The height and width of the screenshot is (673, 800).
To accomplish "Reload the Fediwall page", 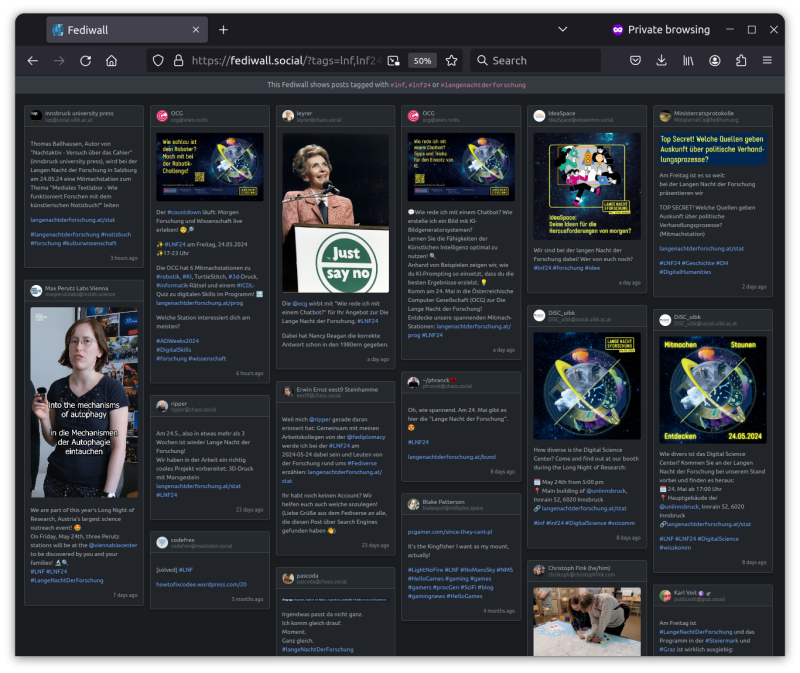I will click(86, 61).
